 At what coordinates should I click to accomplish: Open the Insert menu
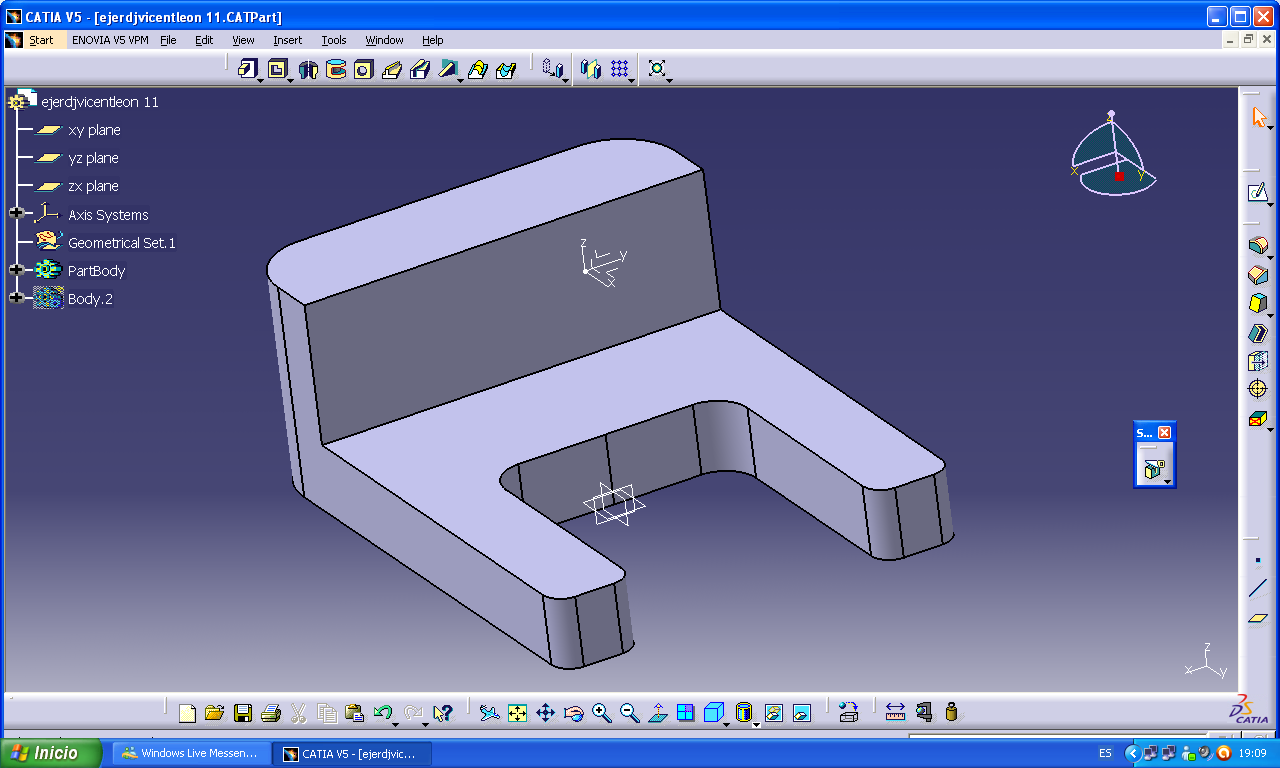pyautogui.click(x=288, y=40)
